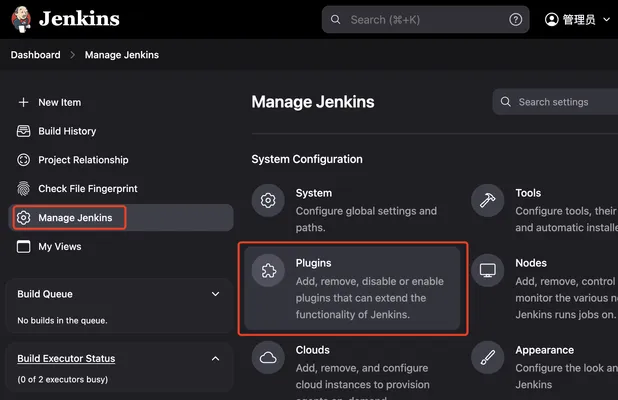Screen dimensions: 618x400
Task: Click the System gear icon
Action: click(x=268, y=200)
